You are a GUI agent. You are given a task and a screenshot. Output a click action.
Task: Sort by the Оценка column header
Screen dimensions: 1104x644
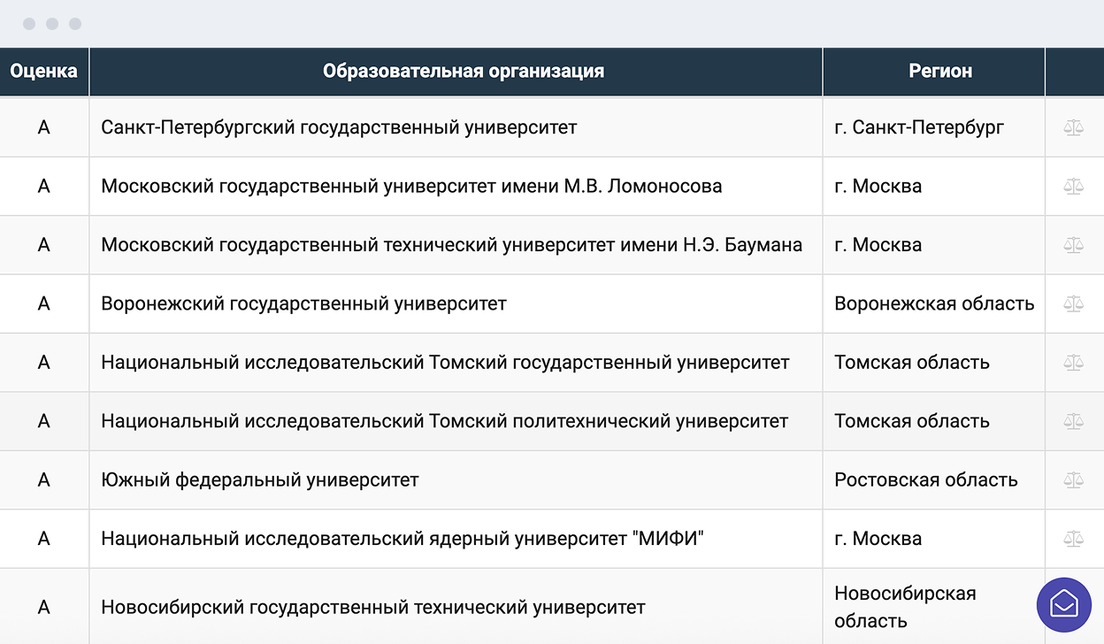click(x=44, y=71)
